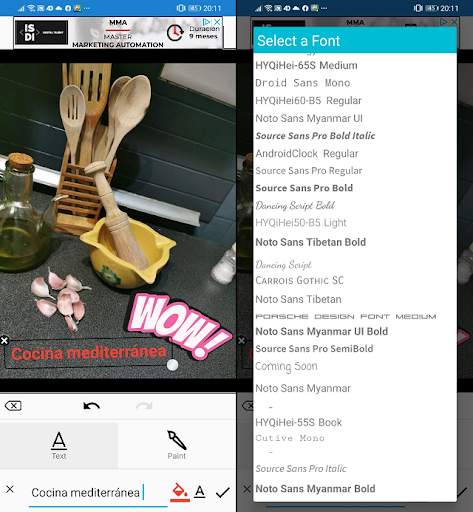
Task: Open the ISDI Marketing Automation ad banner
Action: tap(118, 33)
